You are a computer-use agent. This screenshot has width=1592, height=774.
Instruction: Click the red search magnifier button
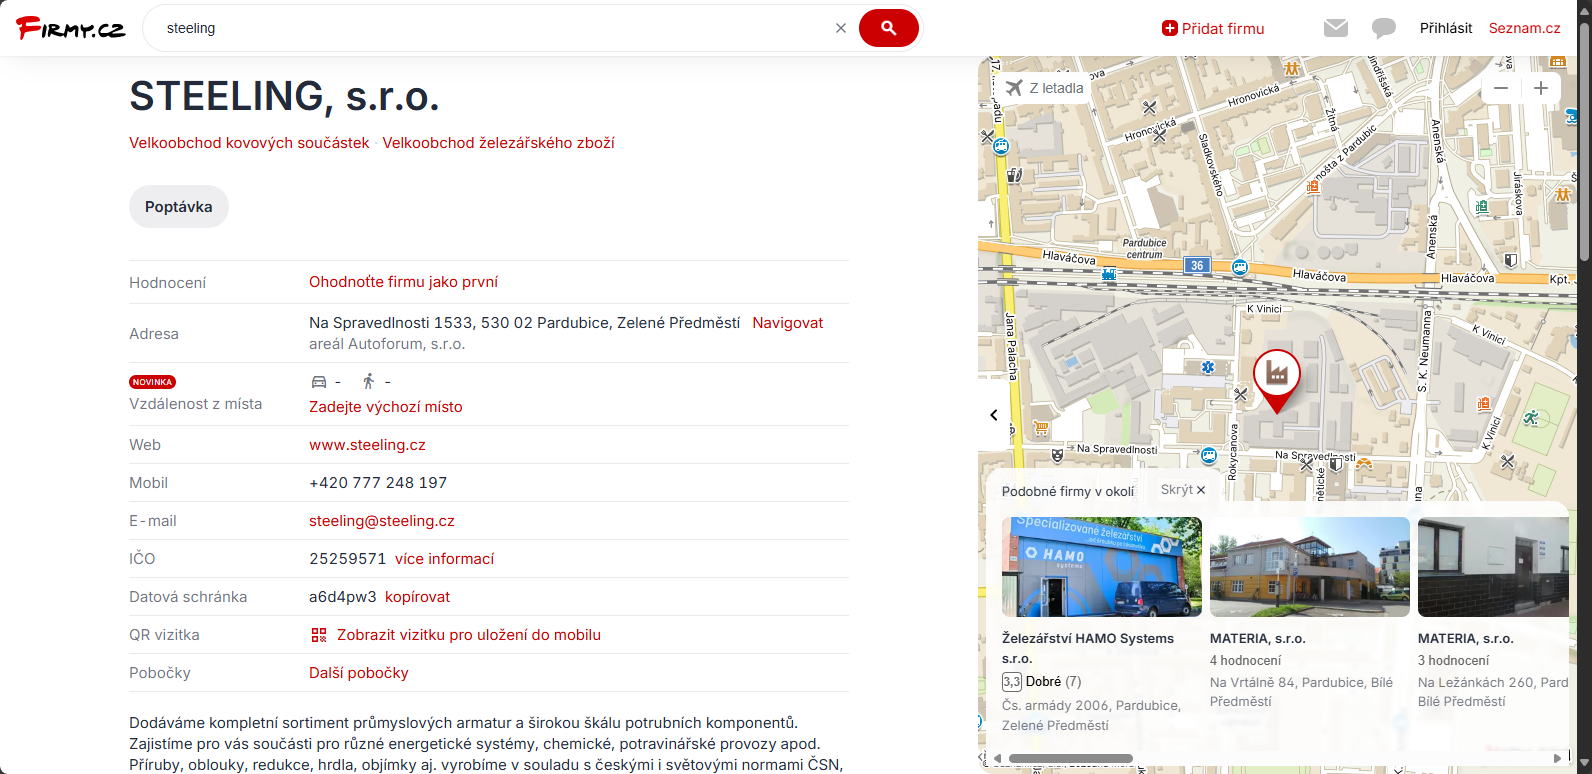(x=888, y=28)
